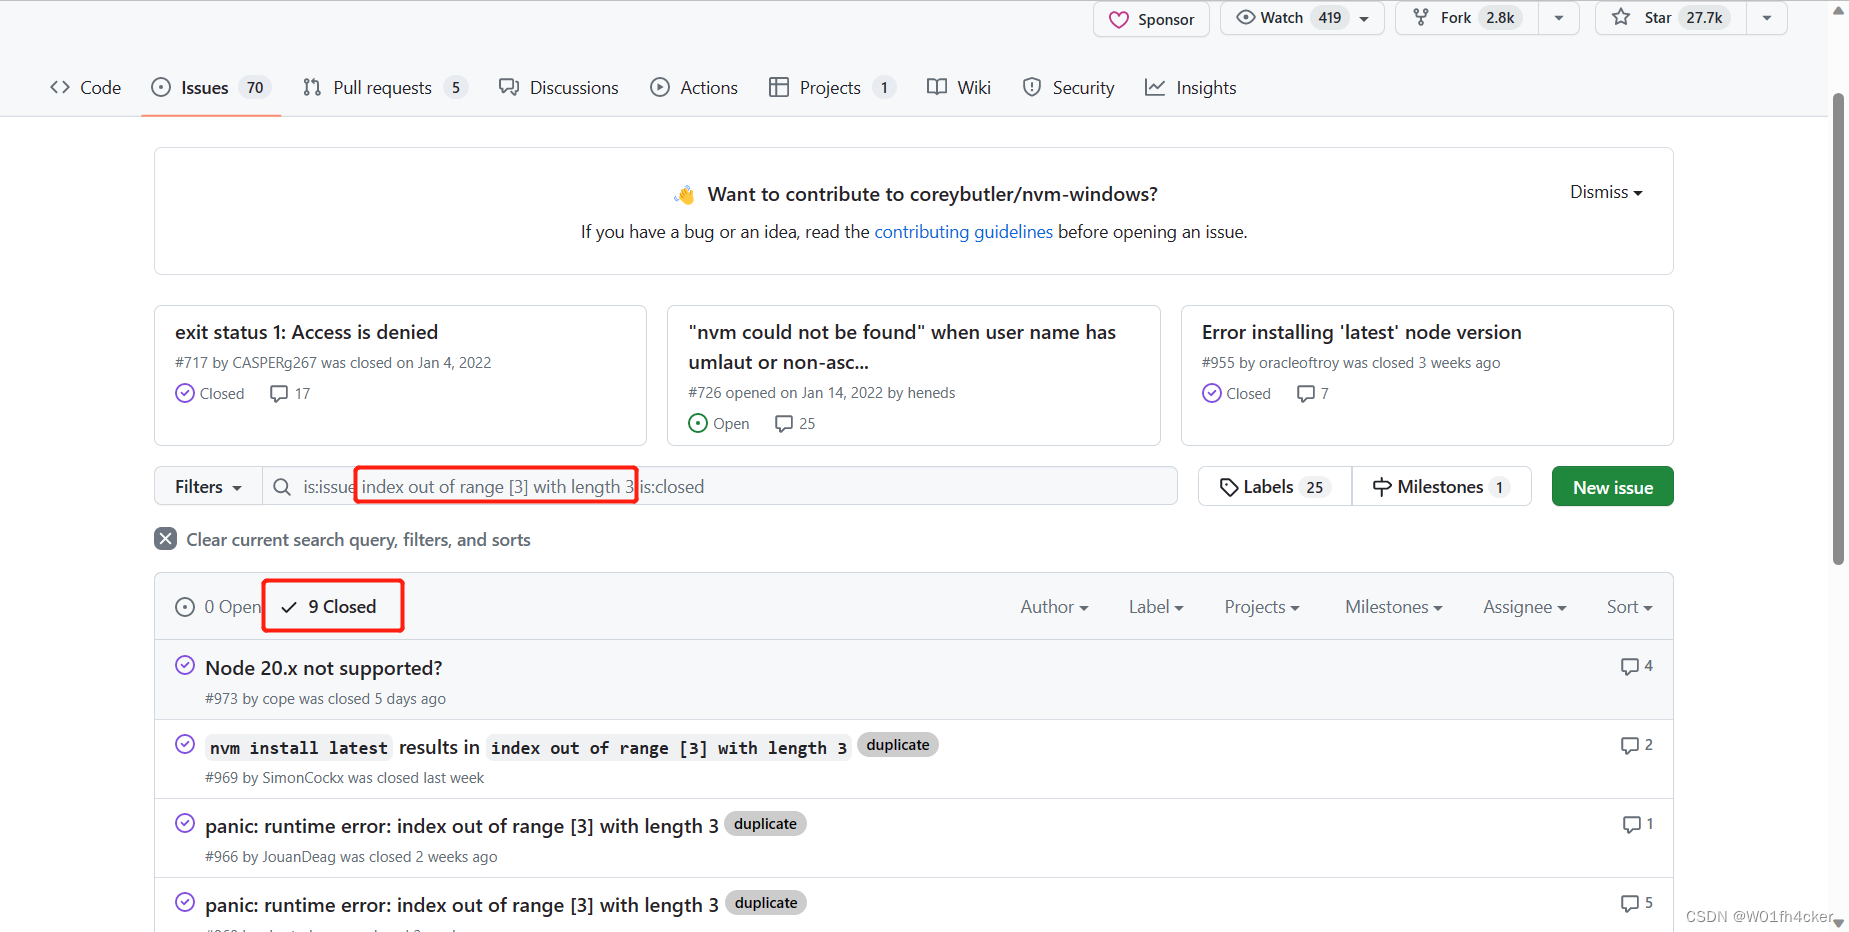The image size is (1849, 932).
Task: Open the Actions tab
Action: [694, 88]
